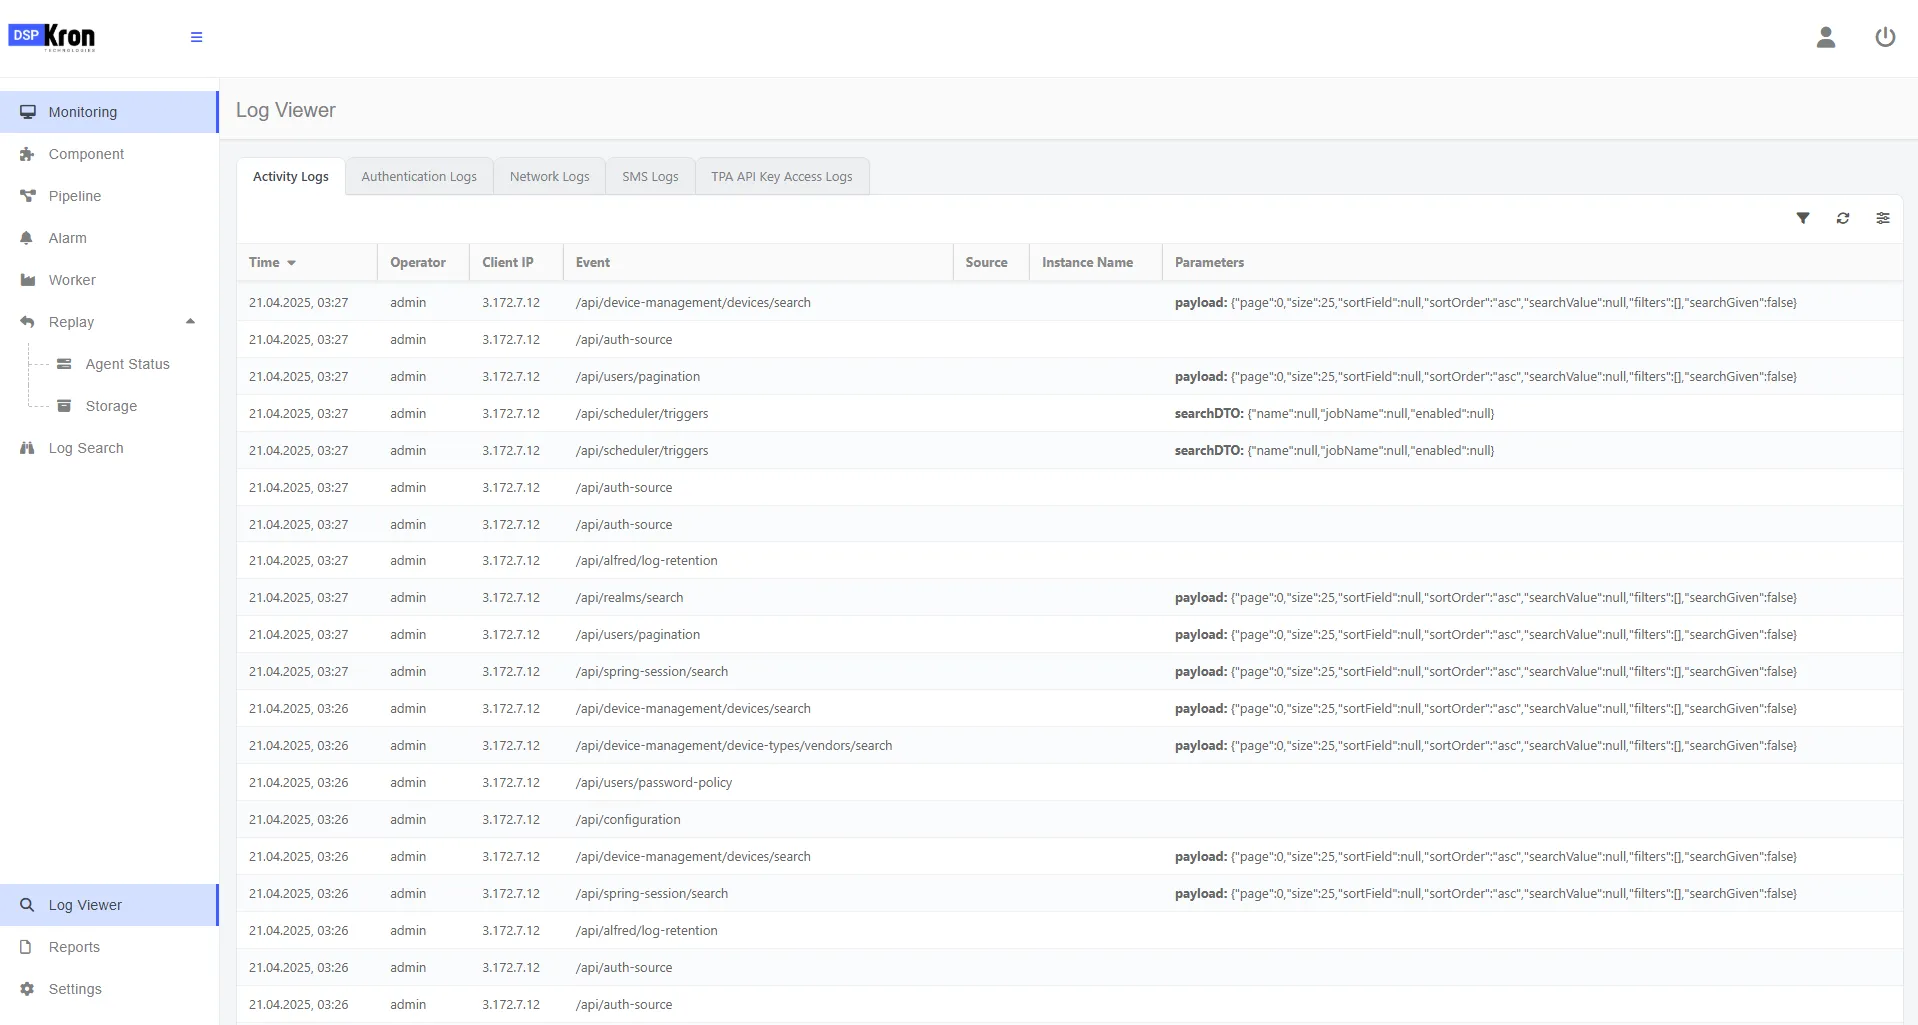Screen dimensions: 1918x1025
Task: Click the power logout icon
Action: point(1885,37)
